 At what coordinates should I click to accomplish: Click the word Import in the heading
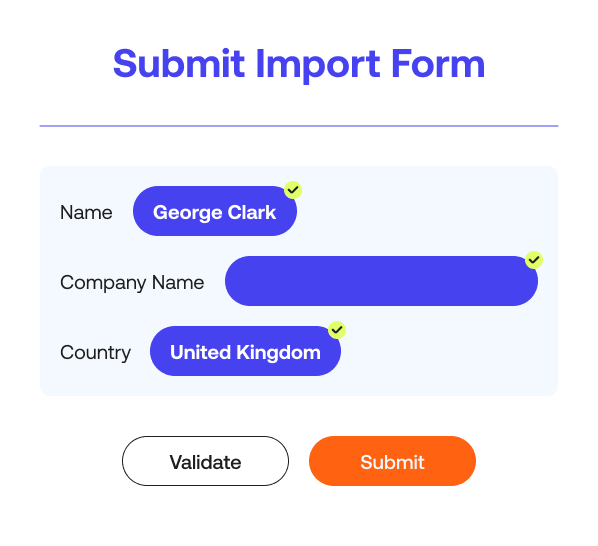coord(318,65)
